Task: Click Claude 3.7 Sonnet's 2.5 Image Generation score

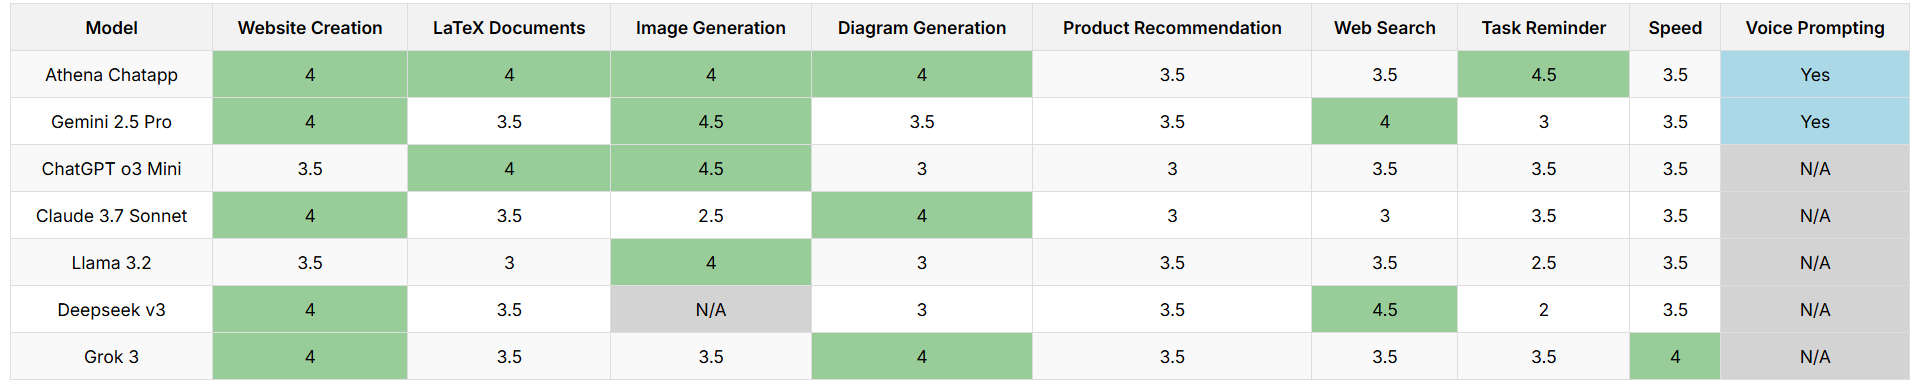Action: (x=711, y=216)
